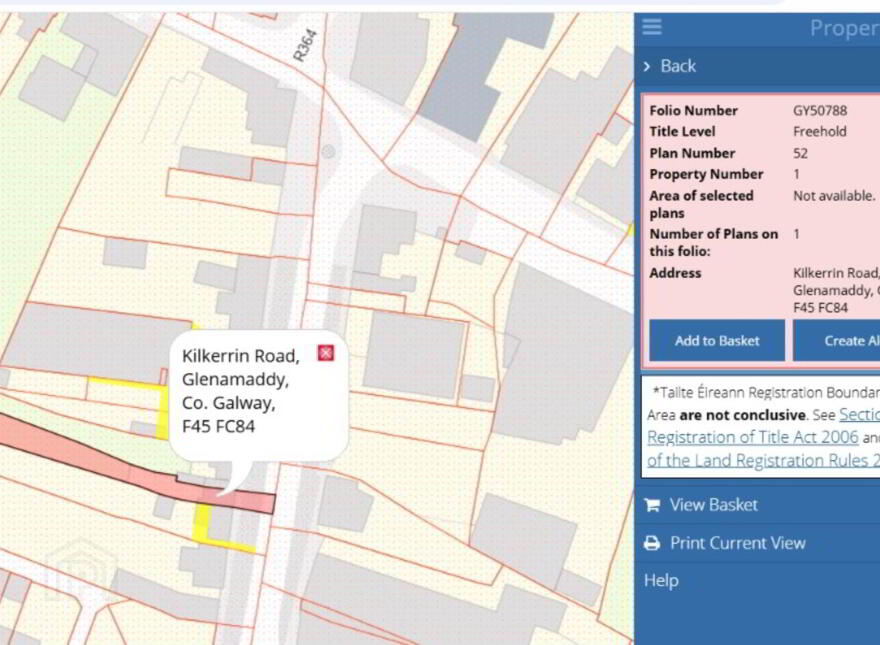Open the Help menu item
The height and width of the screenshot is (645, 880).
pyautogui.click(x=661, y=580)
